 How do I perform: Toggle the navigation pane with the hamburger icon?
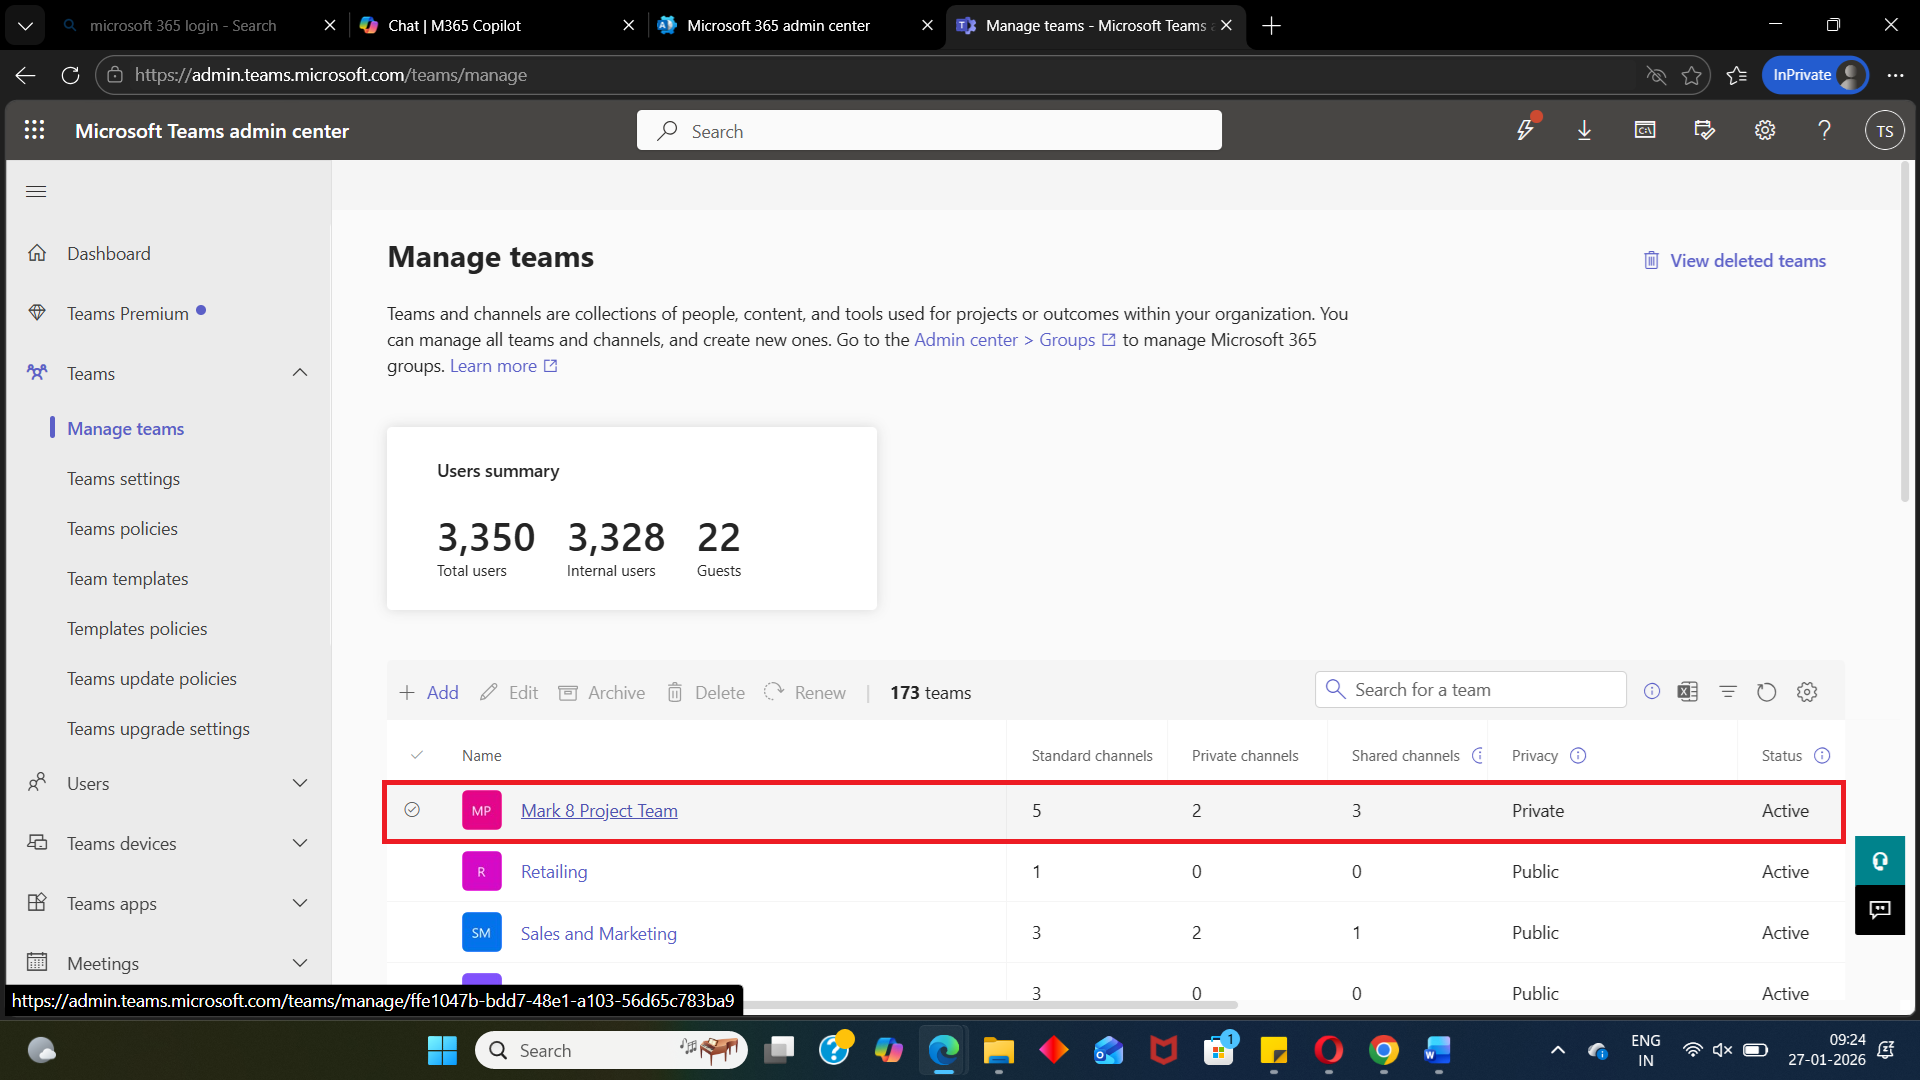point(36,191)
